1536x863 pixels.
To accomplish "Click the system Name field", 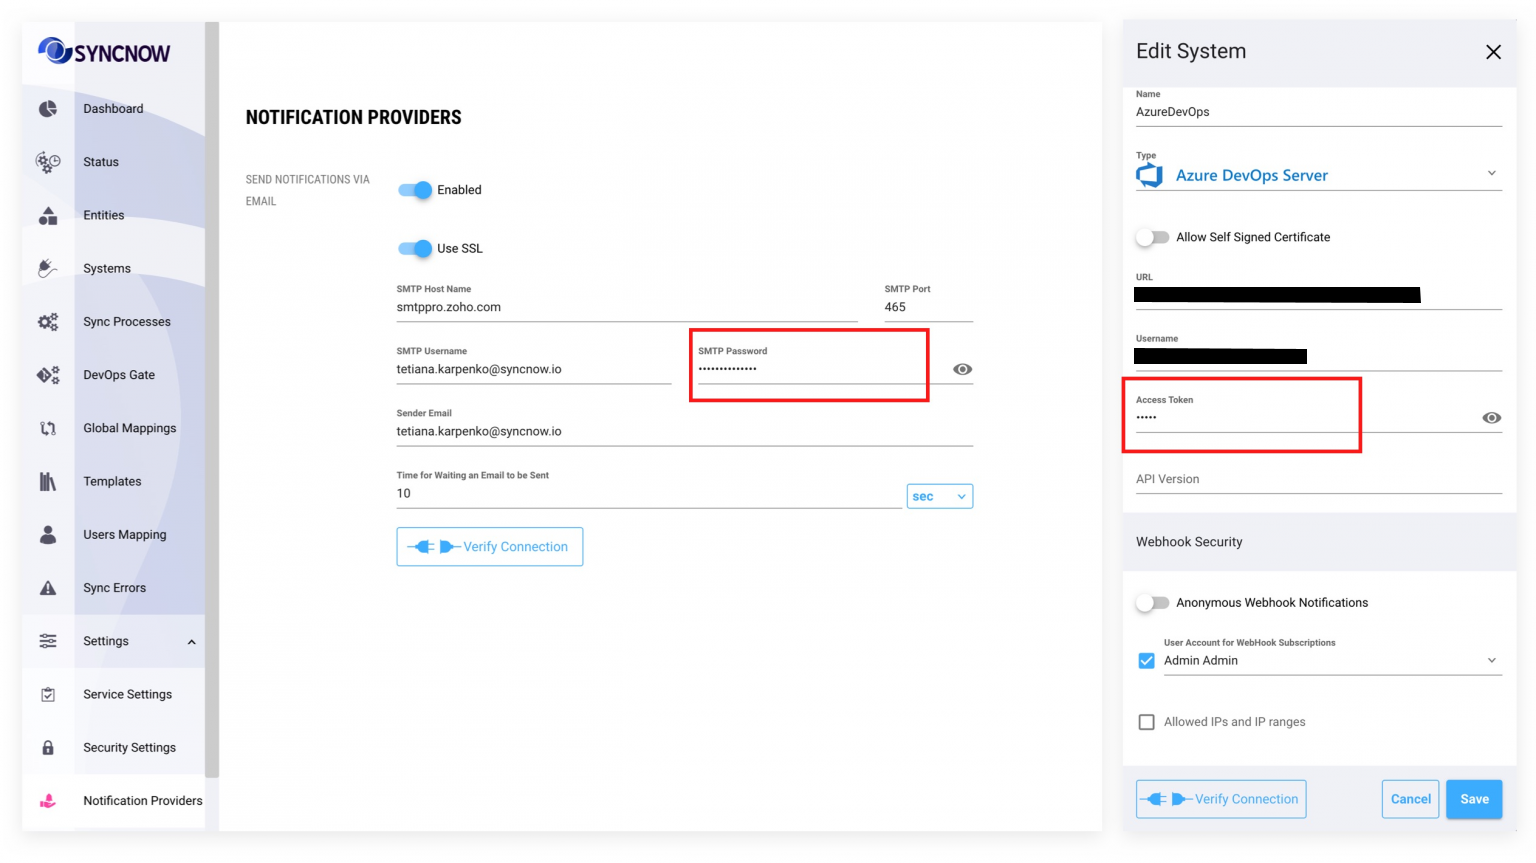I will click(1319, 112).
